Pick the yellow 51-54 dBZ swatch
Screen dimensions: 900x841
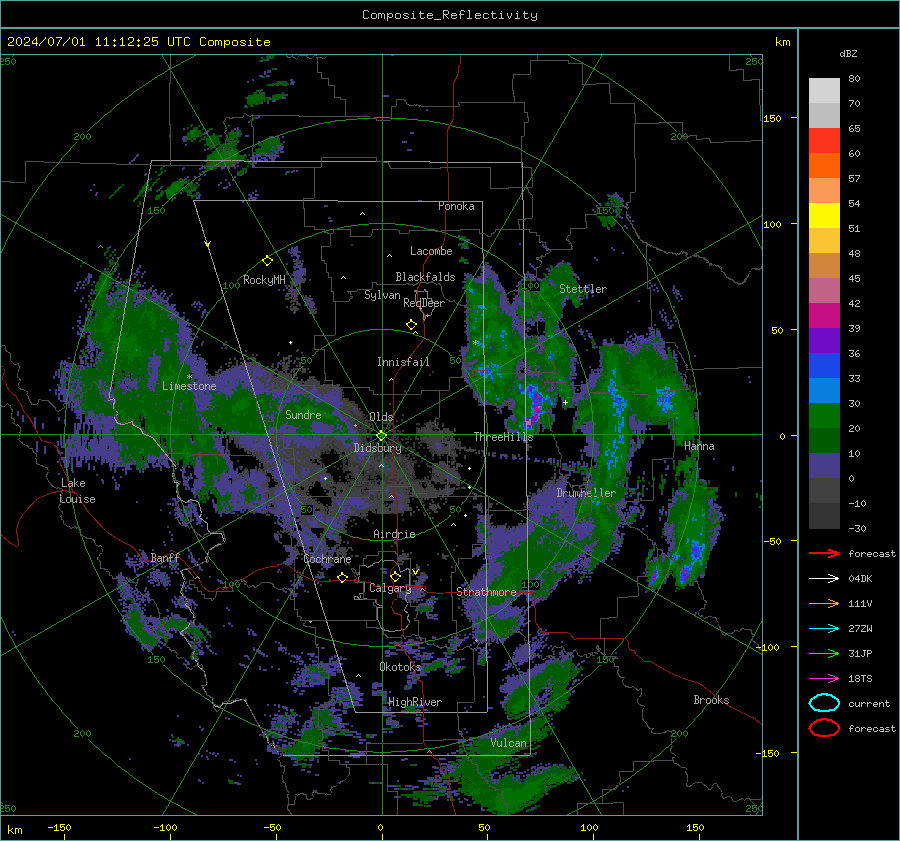pos(824,215)
